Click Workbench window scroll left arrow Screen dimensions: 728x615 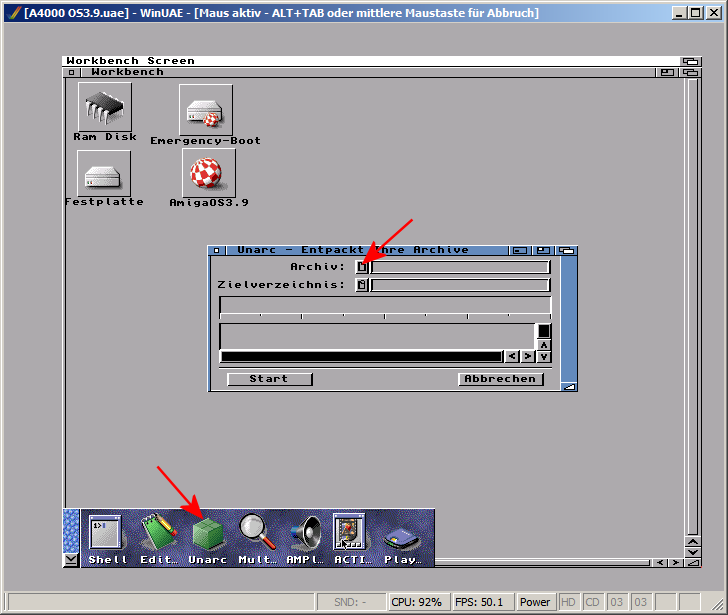660,563
